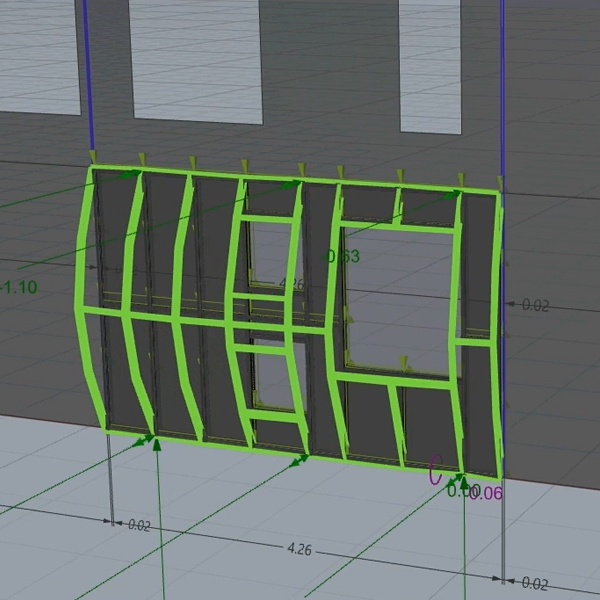This screenshot has width=600, height=600.
Task: Click the magenta rotation handle near the frame's bottom corner
Action: pyautogui.click(x=435, y=470)
